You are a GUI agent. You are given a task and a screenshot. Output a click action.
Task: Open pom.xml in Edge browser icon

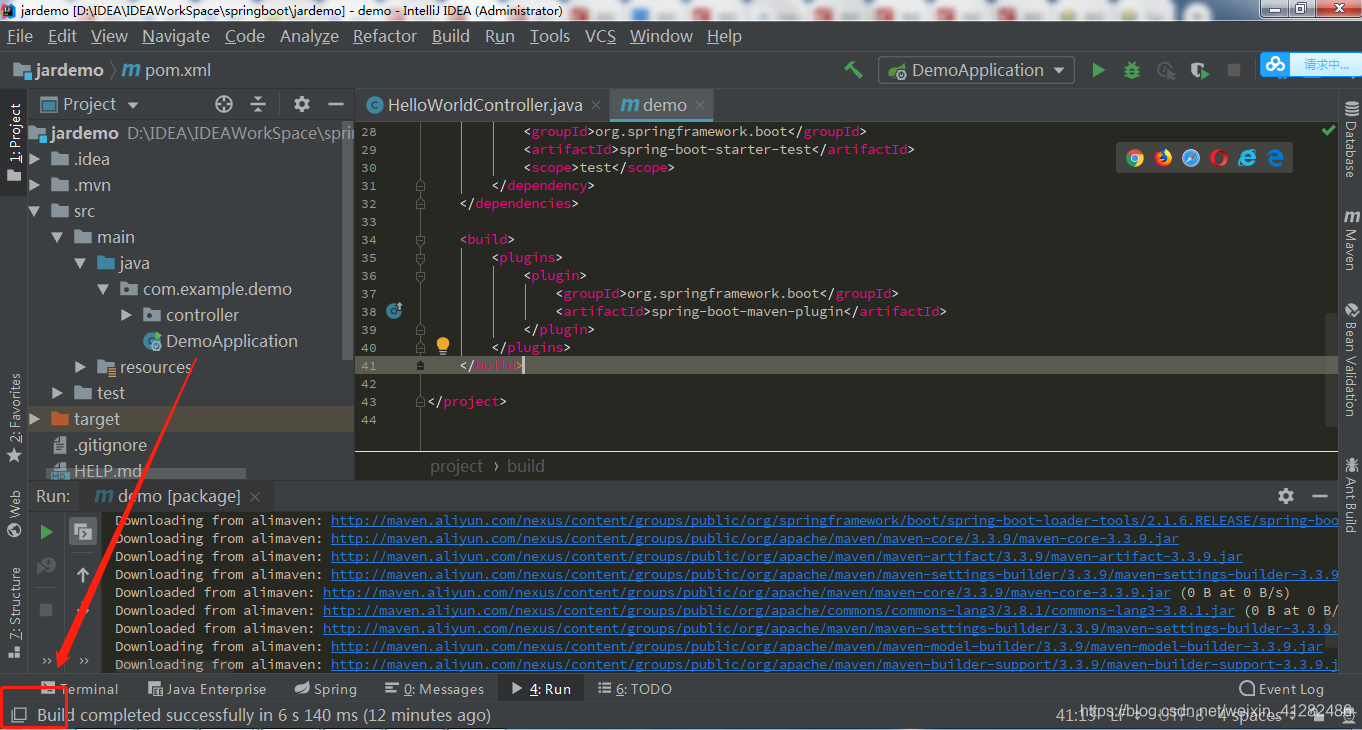click(x=1276, y=158)
